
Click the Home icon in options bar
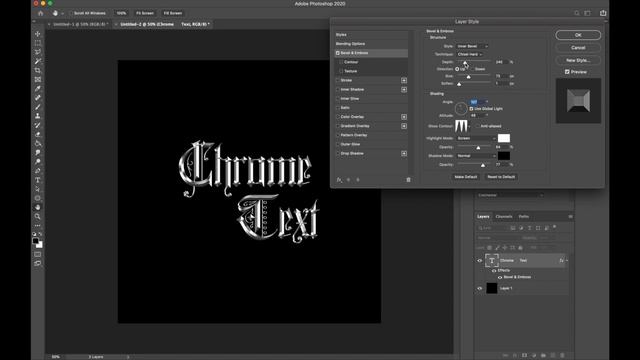(x=40, y=13)
